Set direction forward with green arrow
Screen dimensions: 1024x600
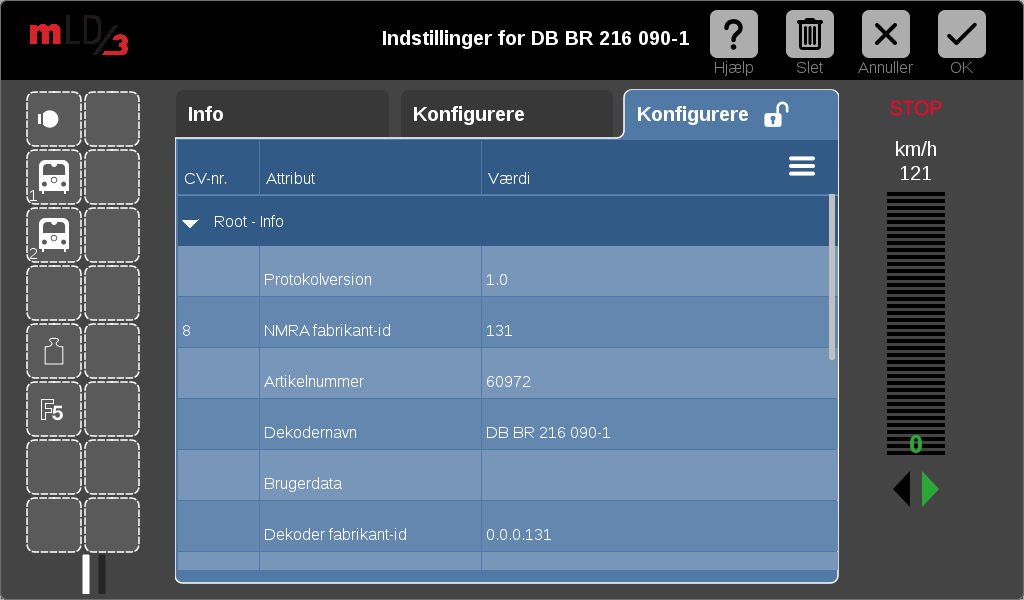[930, 489]
